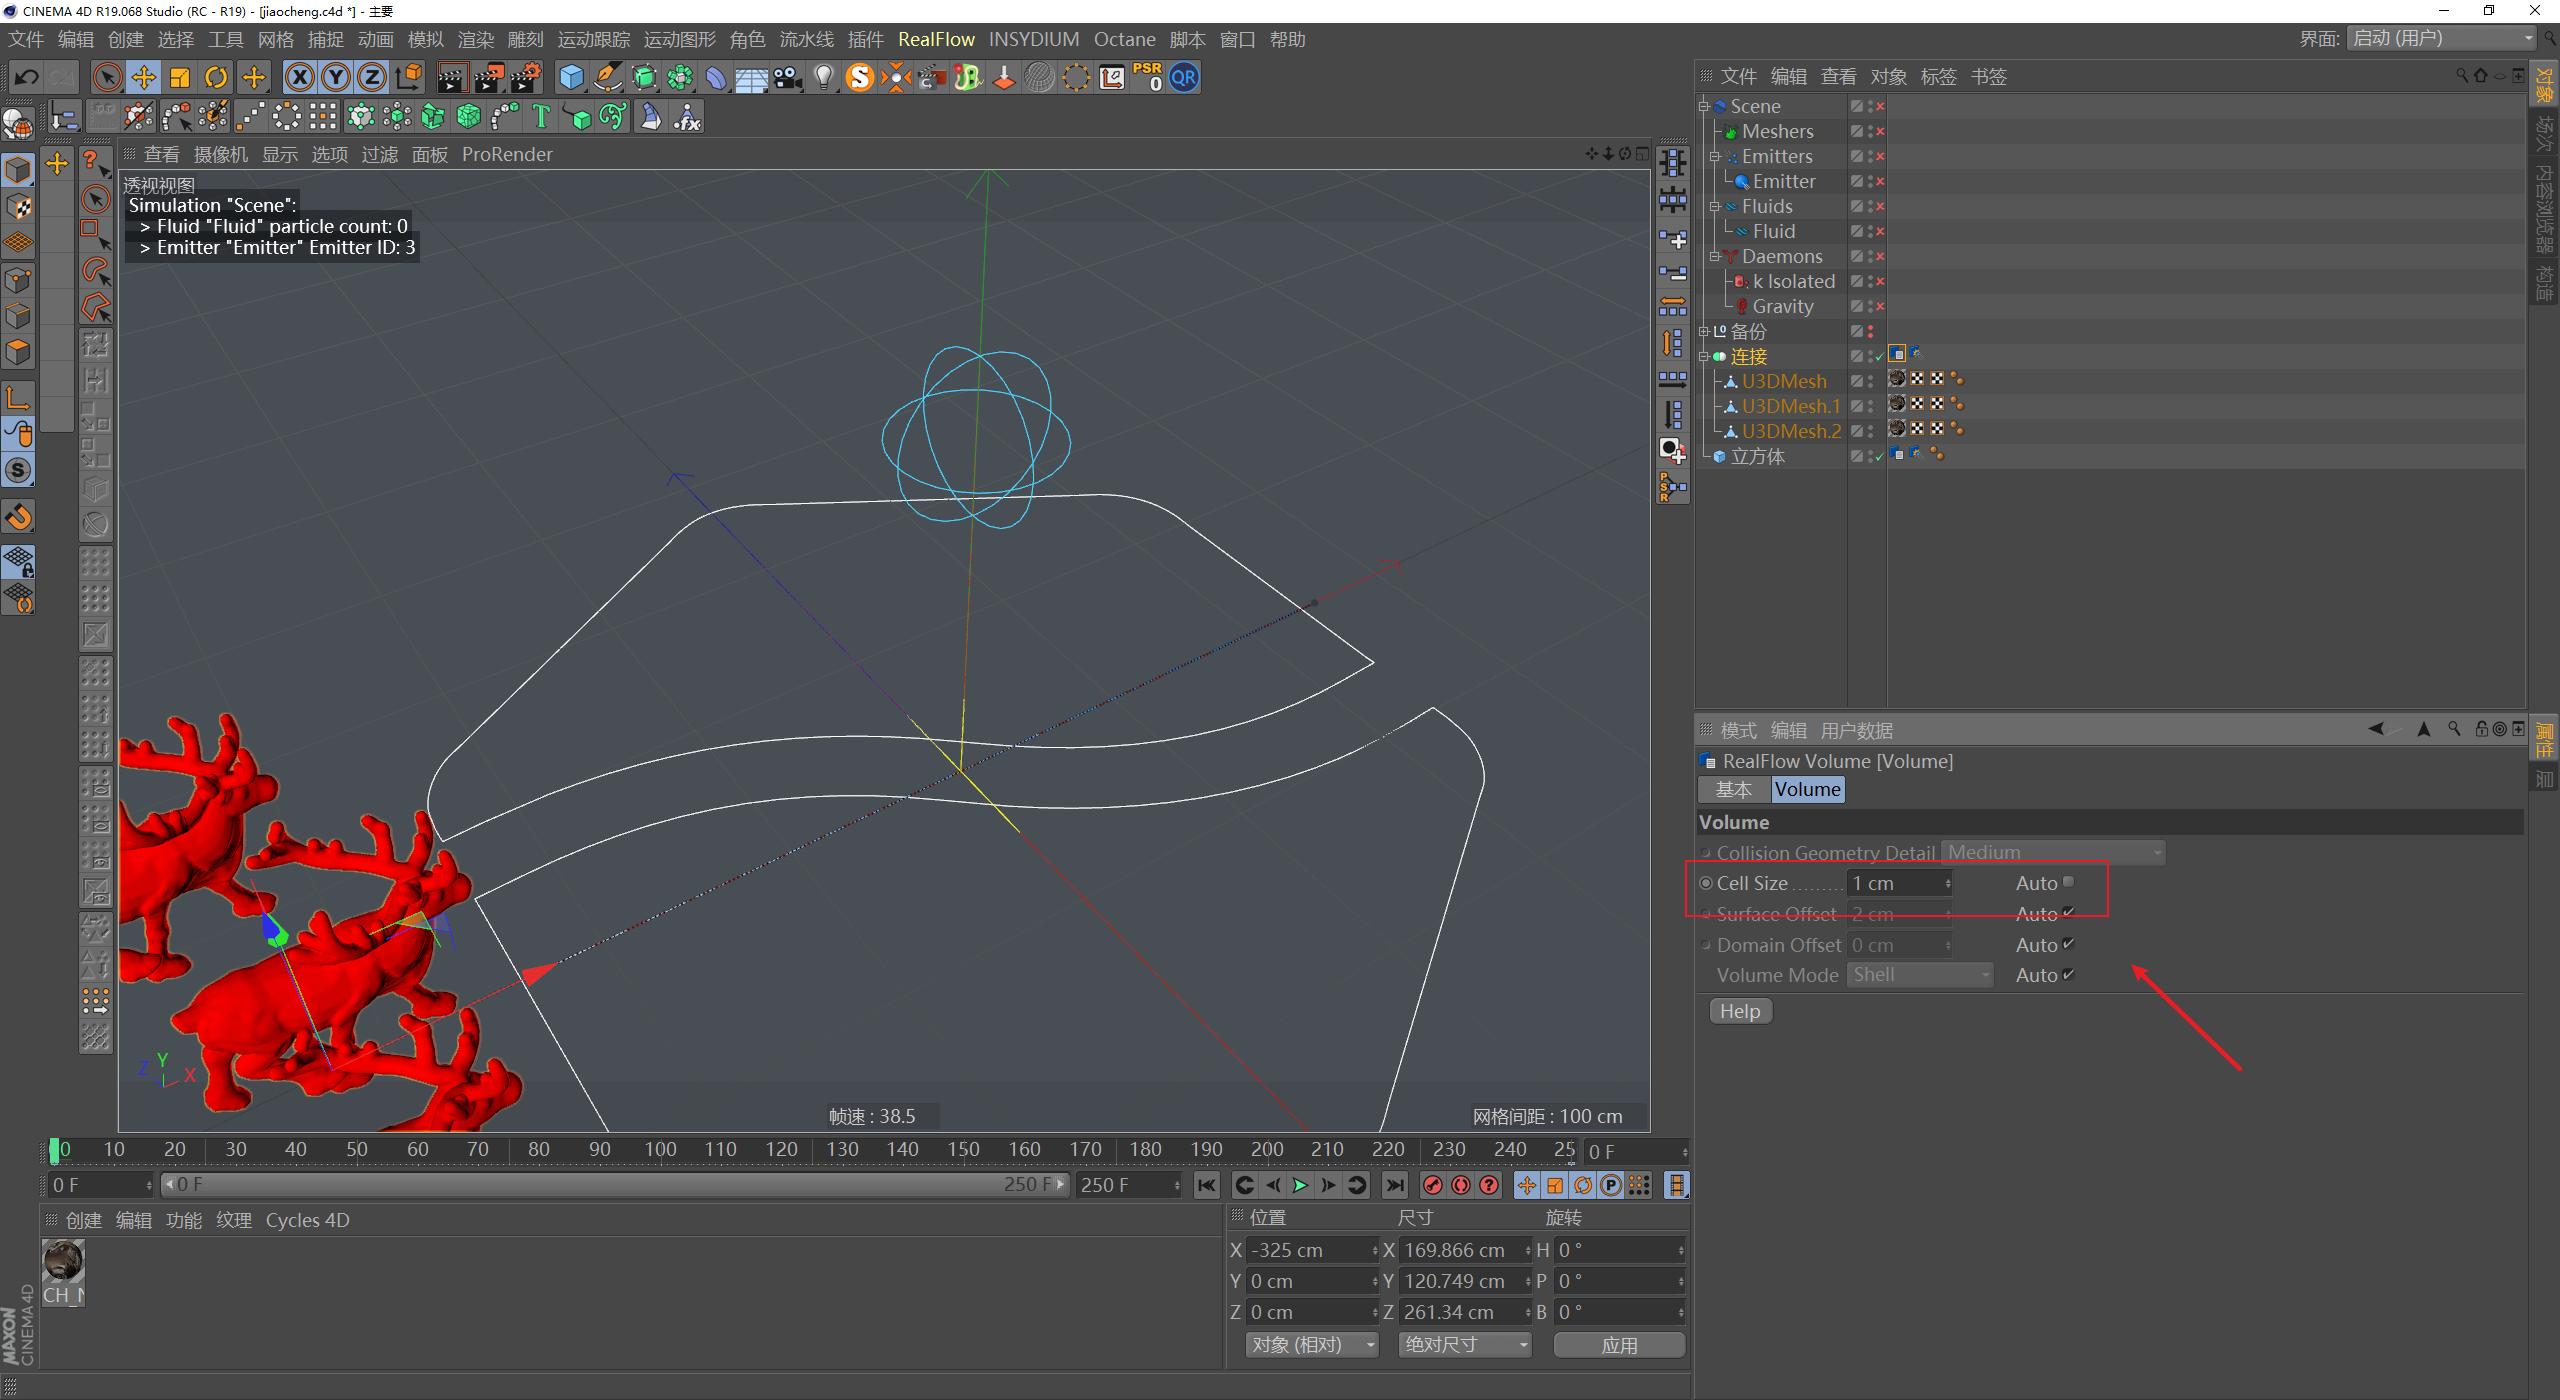
Task: Uncheck the Surface Offset Auto checkbox
Action: [2068, 913]
